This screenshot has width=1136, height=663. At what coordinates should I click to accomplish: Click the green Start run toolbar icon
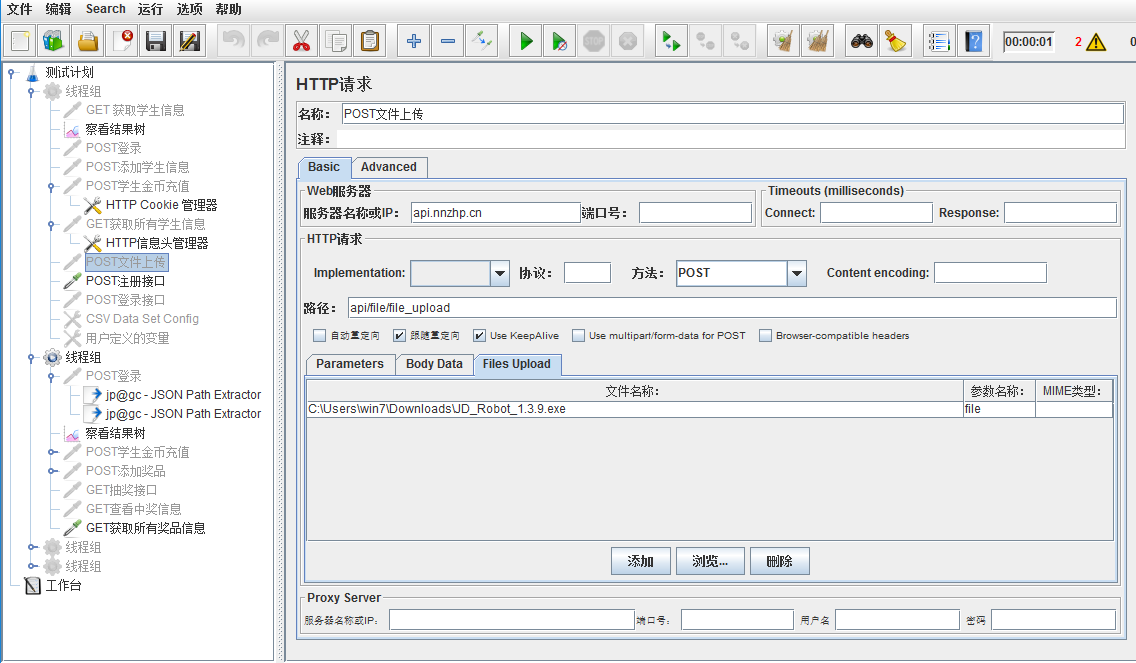(x=526, y=42)
